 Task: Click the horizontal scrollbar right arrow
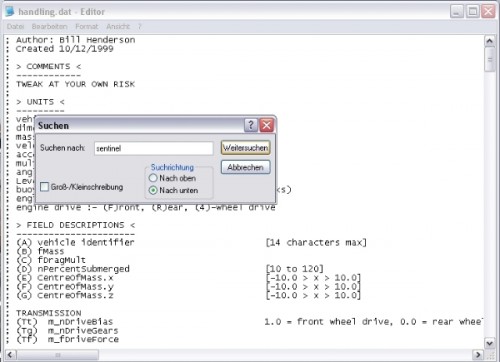pyautogui.click(x=478, y=355)
